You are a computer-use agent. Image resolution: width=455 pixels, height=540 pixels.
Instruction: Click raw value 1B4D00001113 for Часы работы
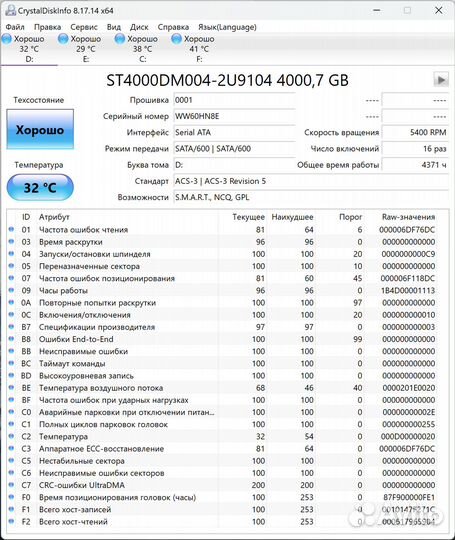(408, 290)
